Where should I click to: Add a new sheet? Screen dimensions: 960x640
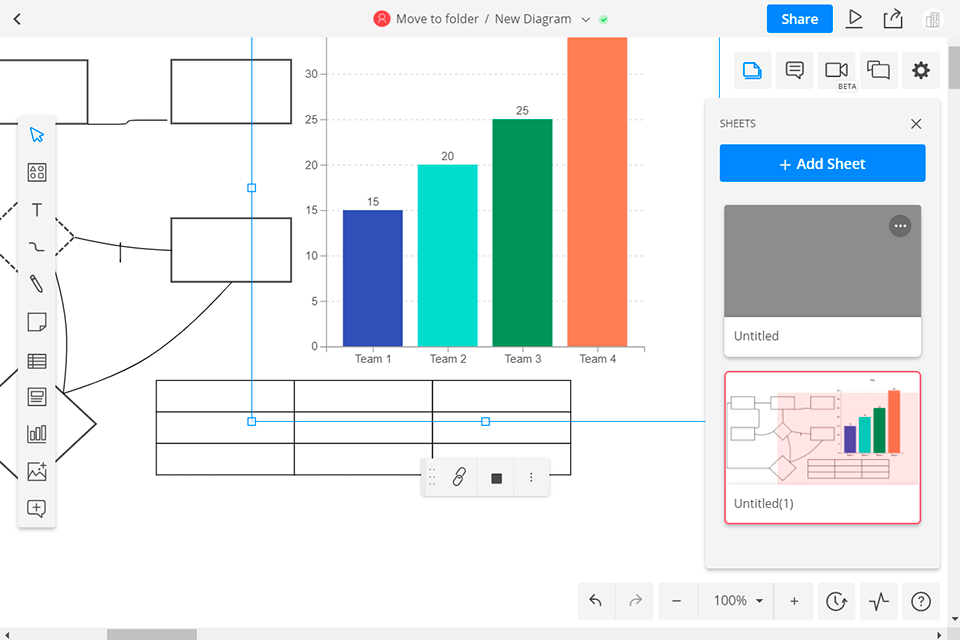pos(822,163)
